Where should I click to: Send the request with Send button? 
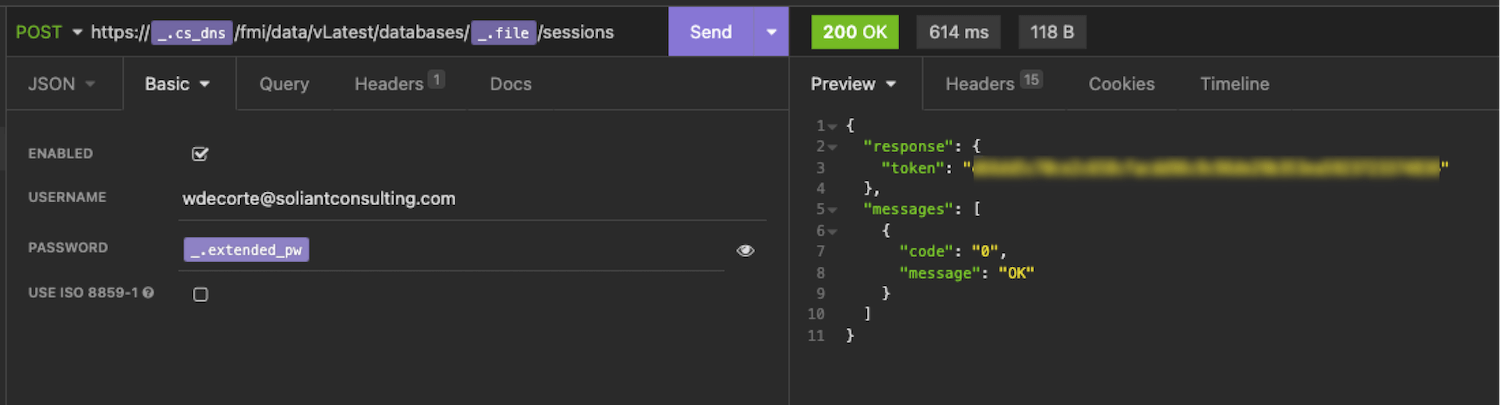click(x=711, y=32)
